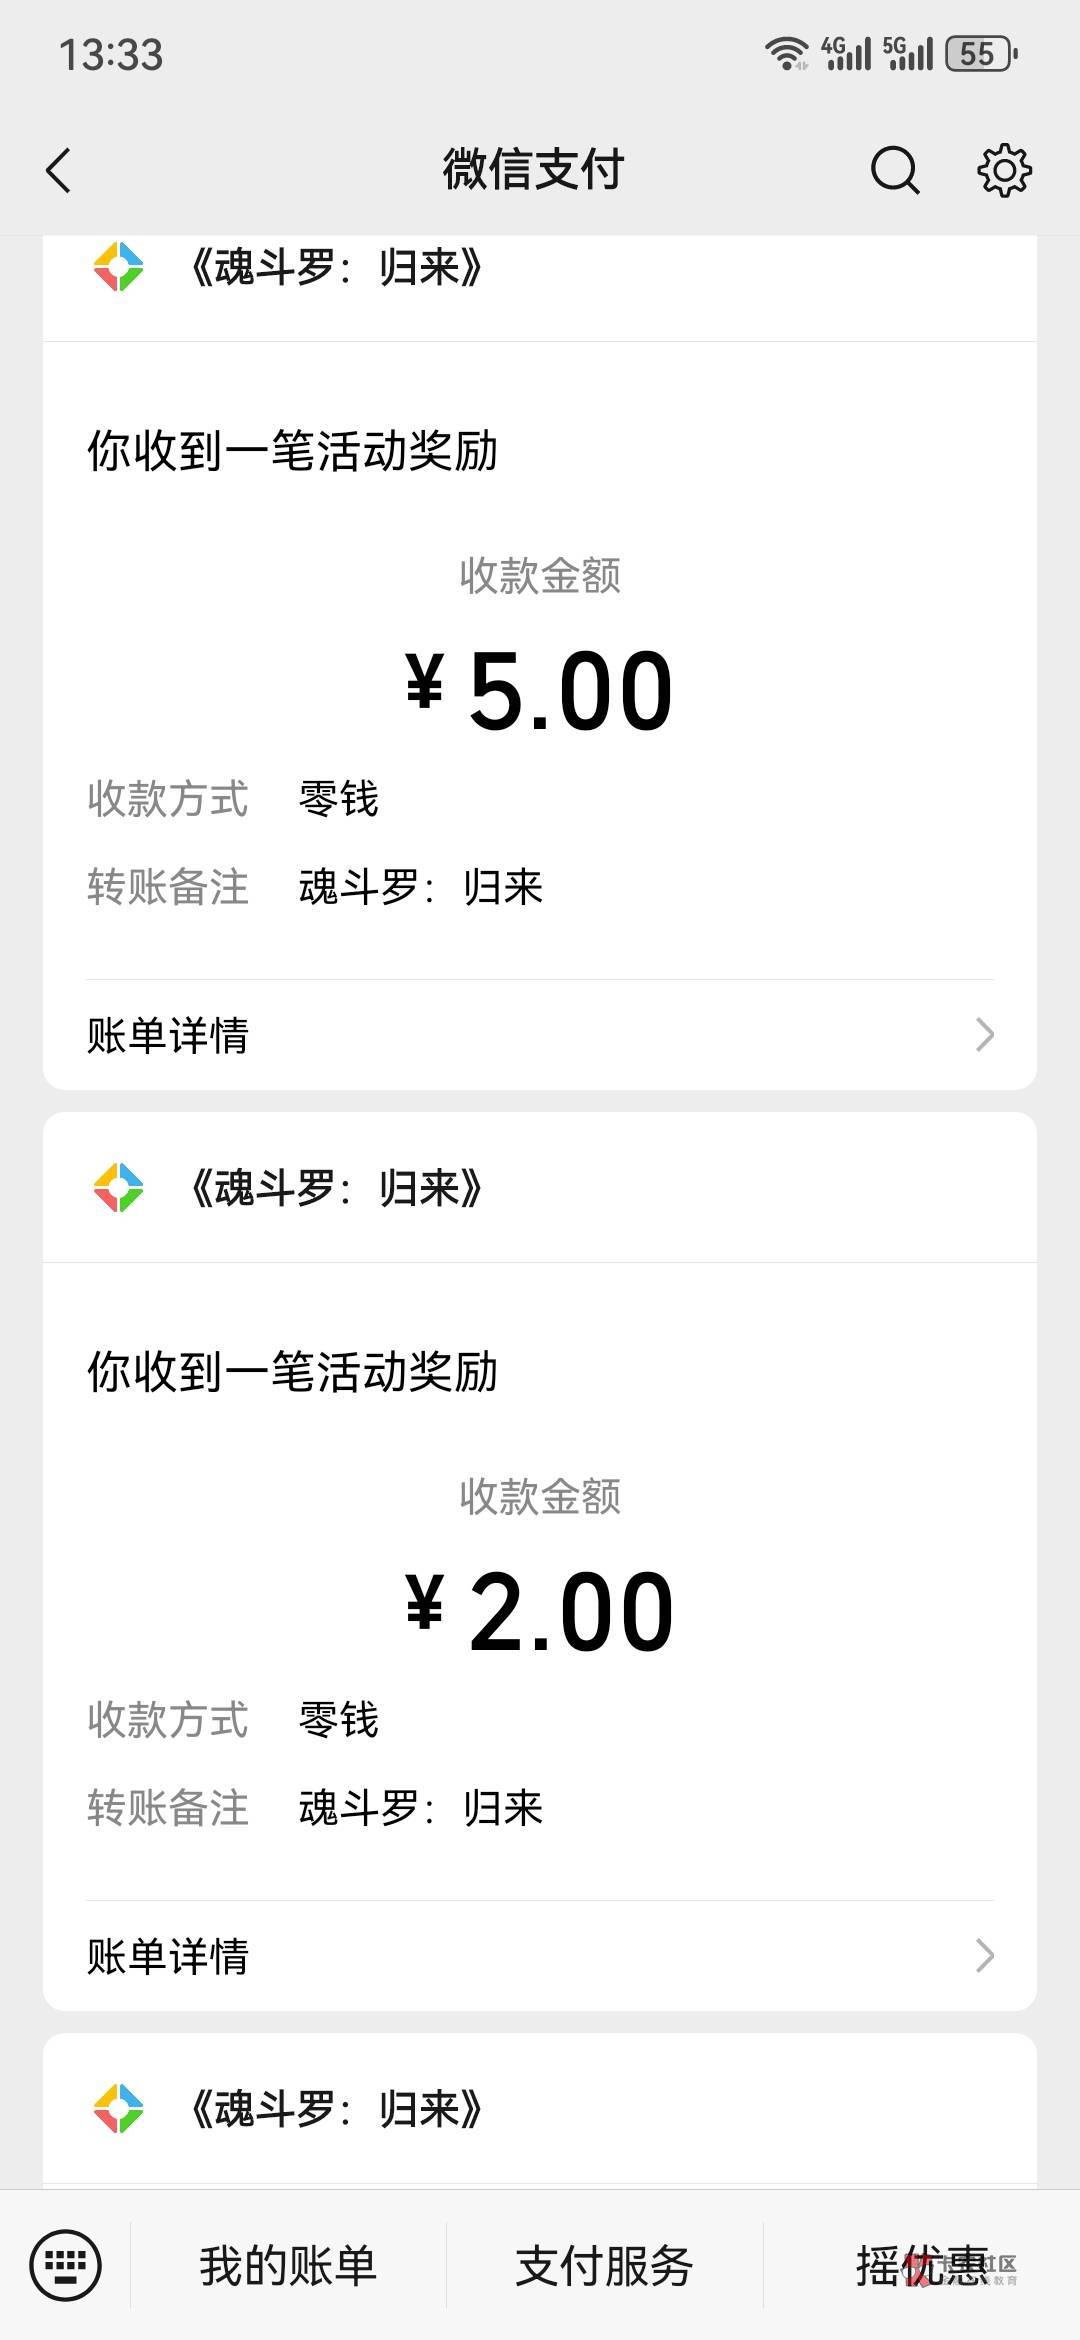The width and height of the screenshot is (1080, 2340).
Task: Tap the ¥5.00 amount text
Action: coord(540,690)
